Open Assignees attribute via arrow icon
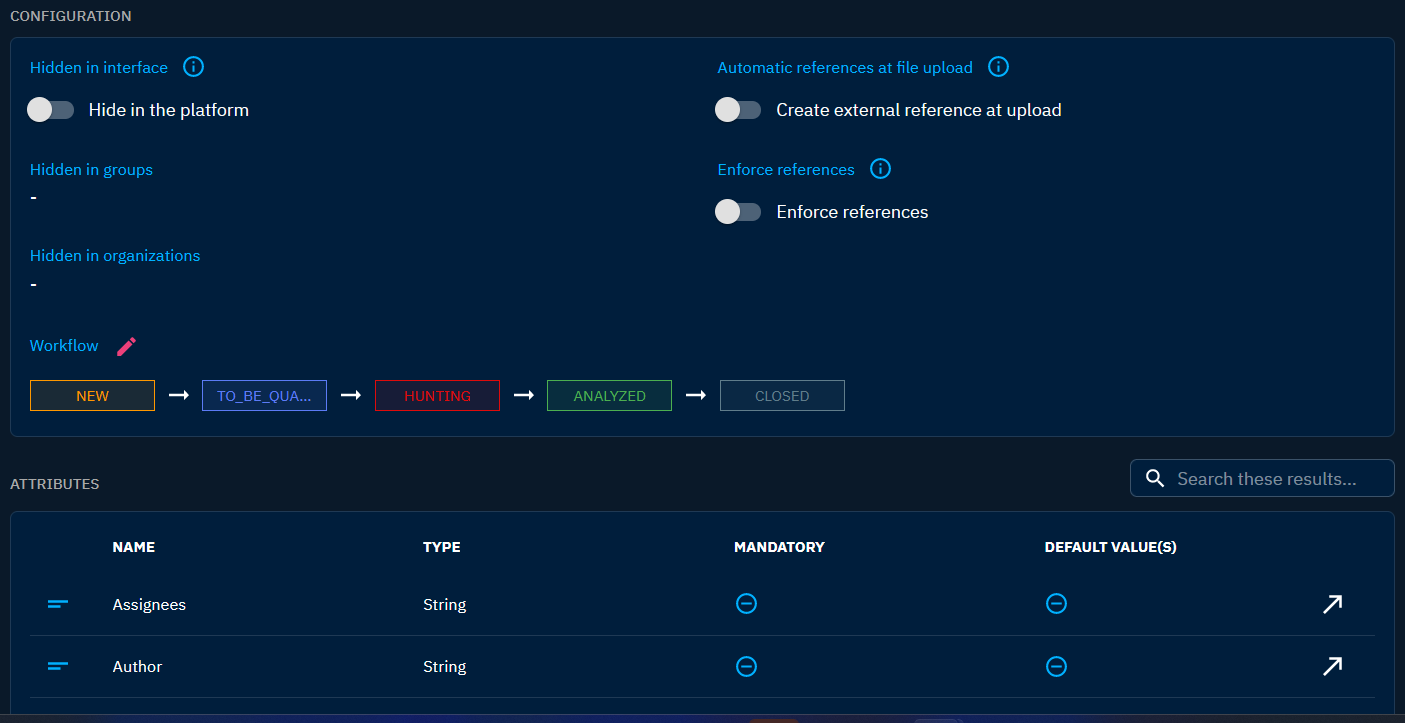Viewport: 1405px width, 723px height. click(1332, 604)
